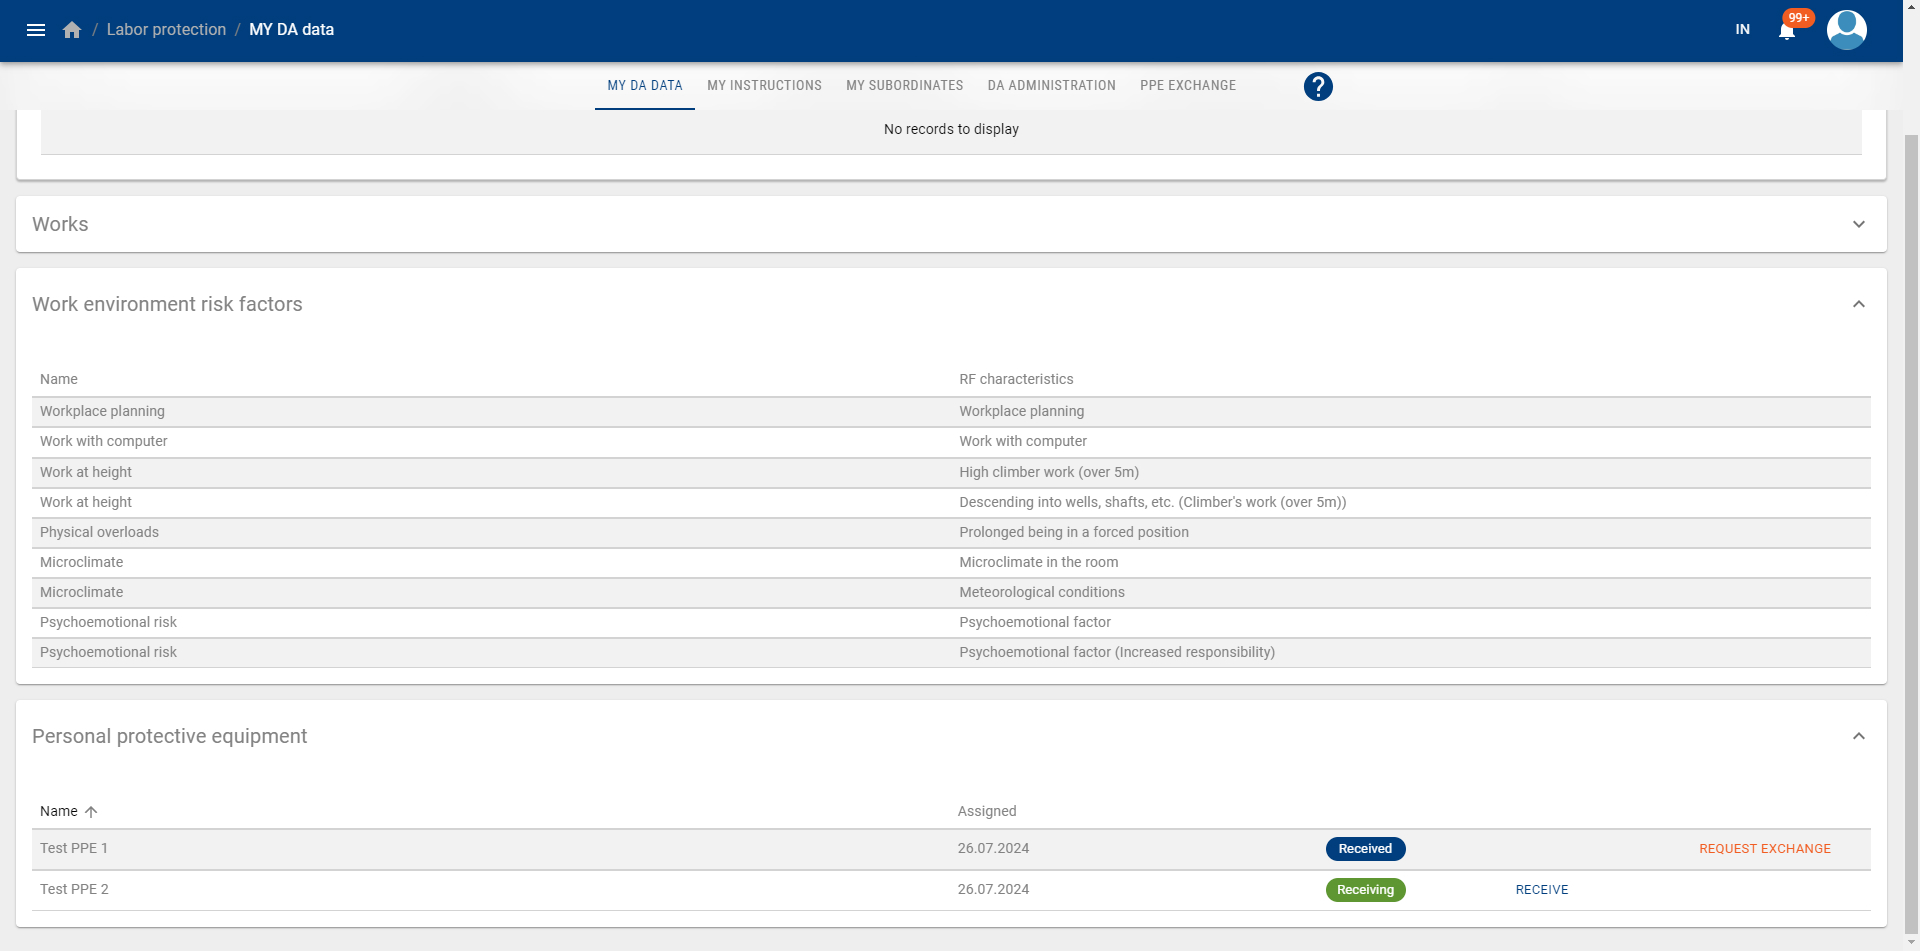Sort PPE table by Name arrow
Viewport: 1920px width, 951px height.
[x=91, y=812]
